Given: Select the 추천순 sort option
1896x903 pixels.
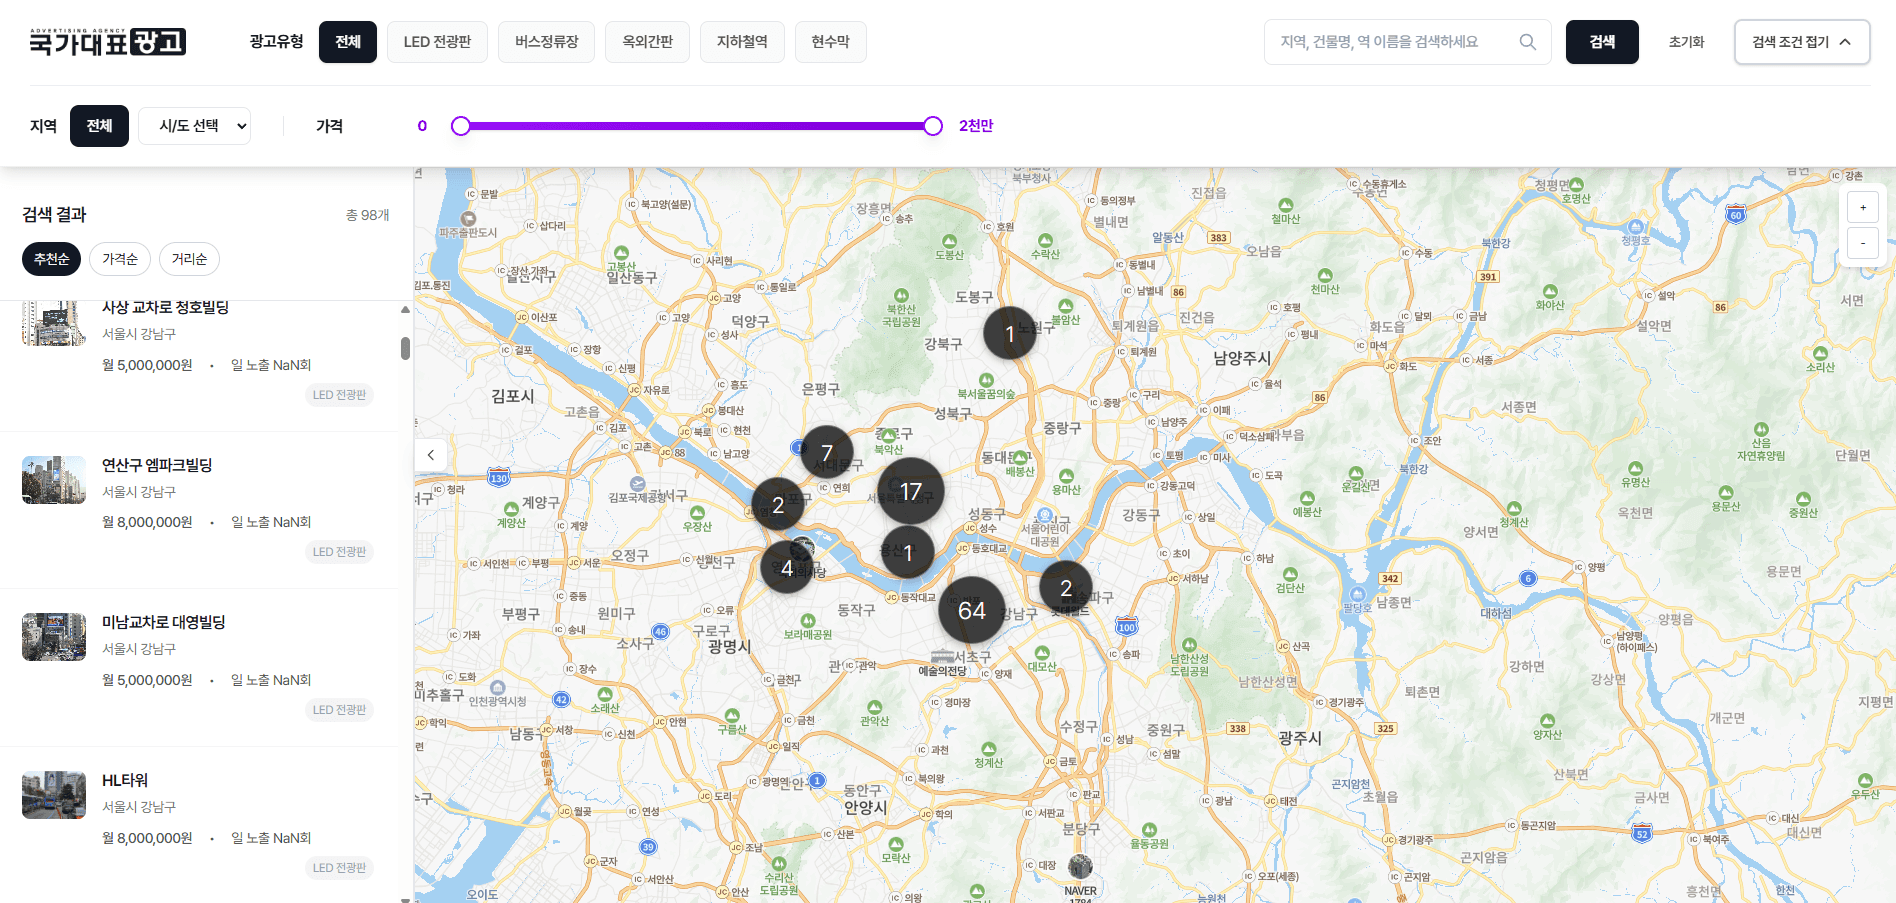Looking at the screenshot, I should click(51, 259).
